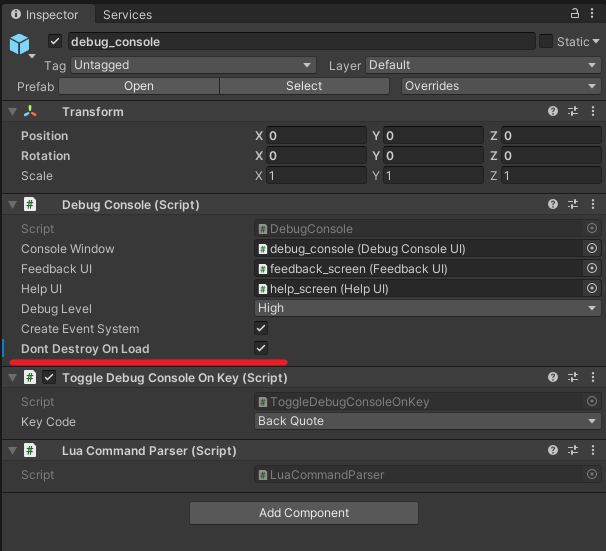Click object picker for Feedback UI field

click(x=592, y=269)
